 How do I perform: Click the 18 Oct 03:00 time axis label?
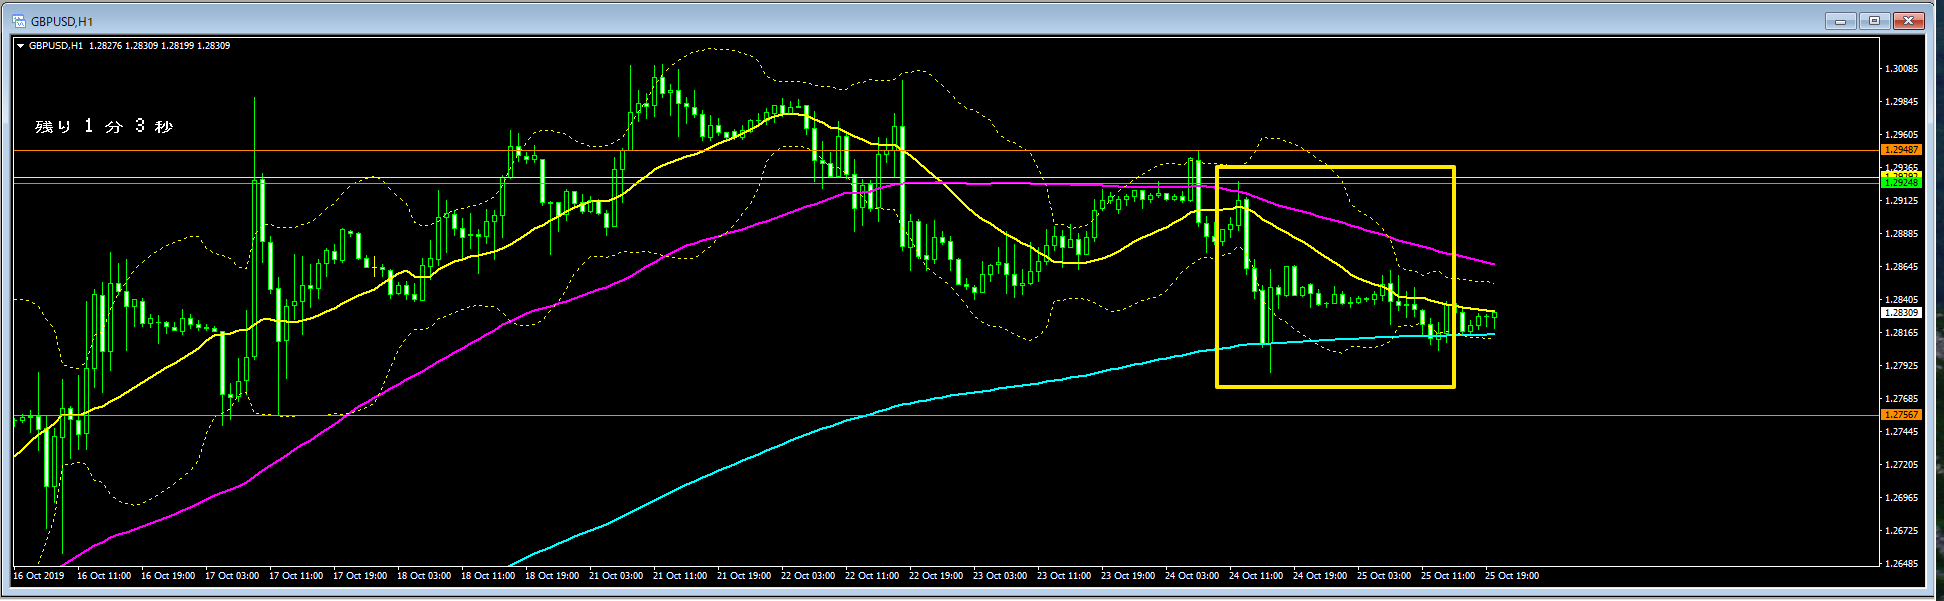[x=424, y=576]
